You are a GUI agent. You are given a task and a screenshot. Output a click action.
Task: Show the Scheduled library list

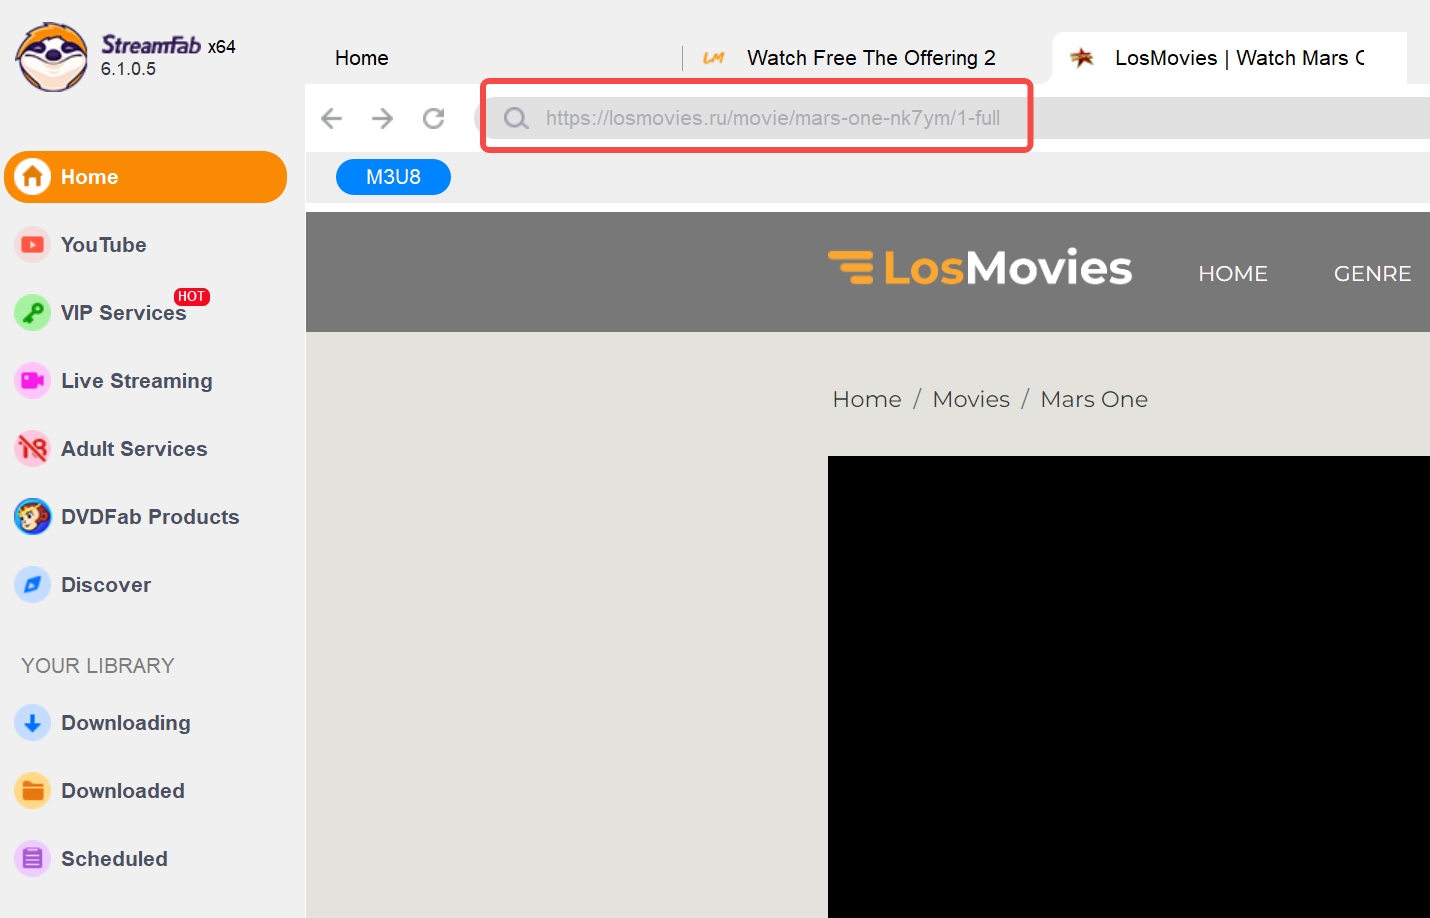tap(114, 859)
